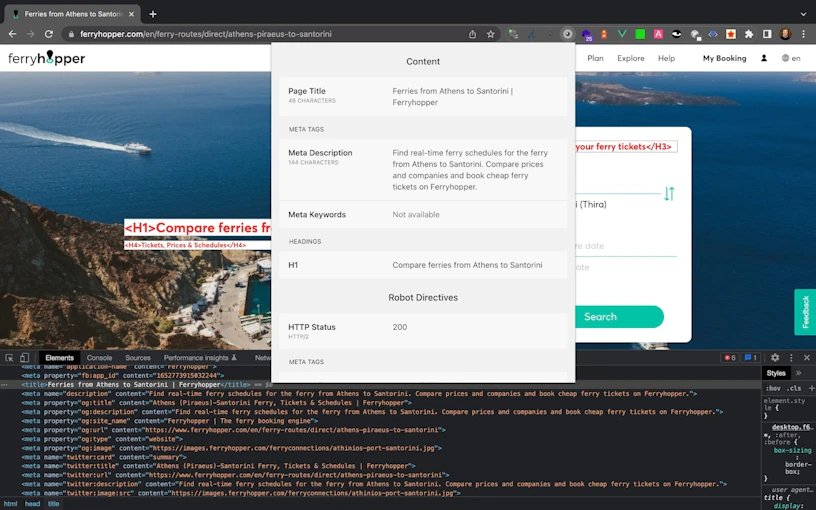The height and width of the screenshot is (510, 816).
Task: Select the twitter:card meta tag line
Action: click(x=102, y=457)
